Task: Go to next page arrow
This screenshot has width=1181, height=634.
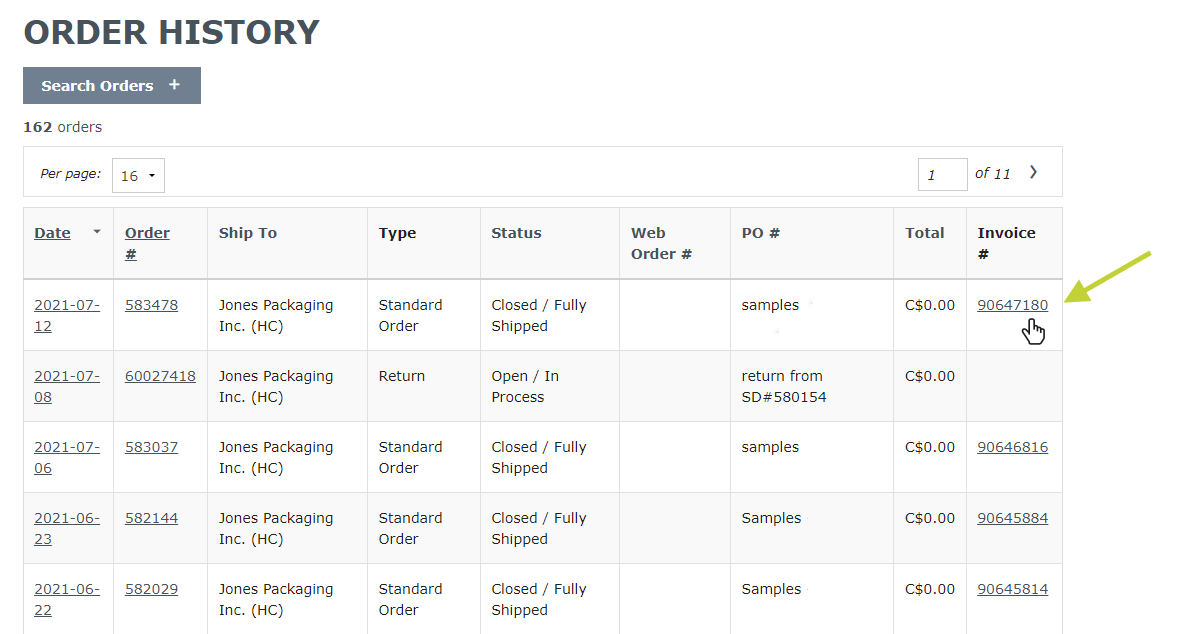Action: (1033, 172)
